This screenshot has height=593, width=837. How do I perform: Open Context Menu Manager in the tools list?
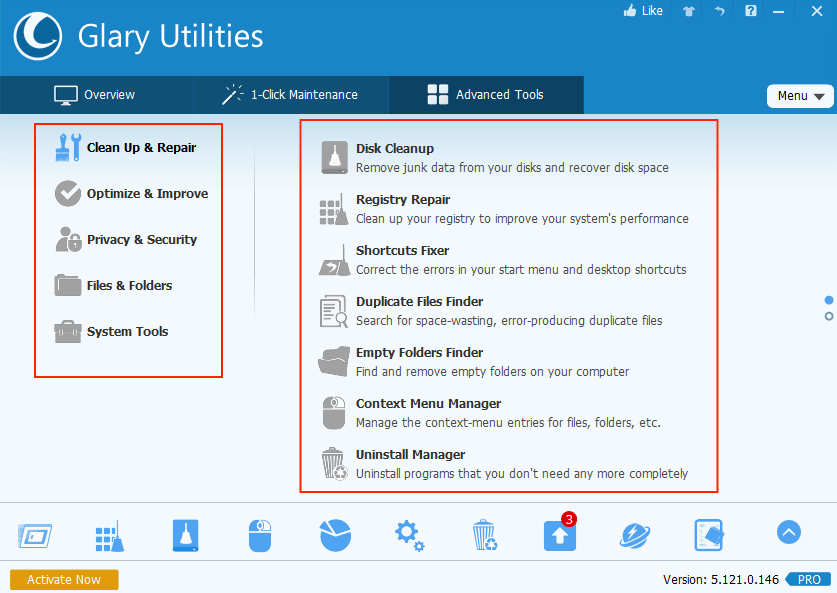(490, 413)
